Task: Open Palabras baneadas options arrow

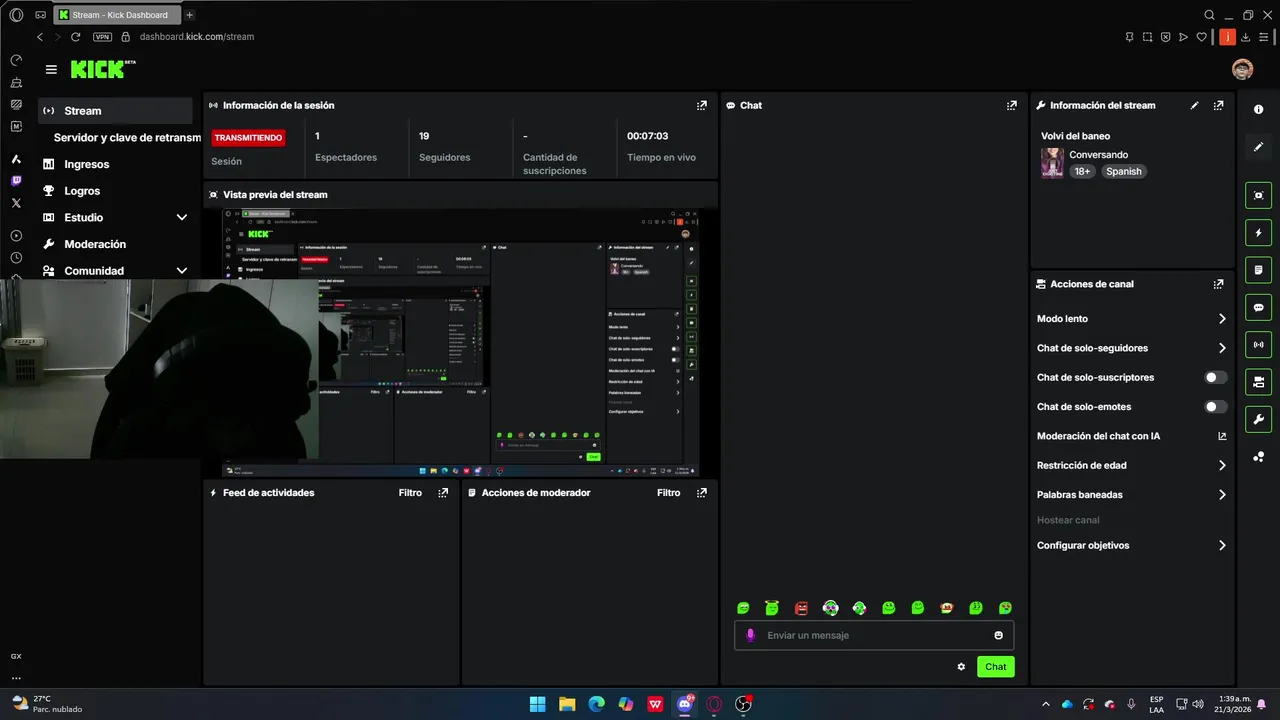Action: [x=1221, y=494]
